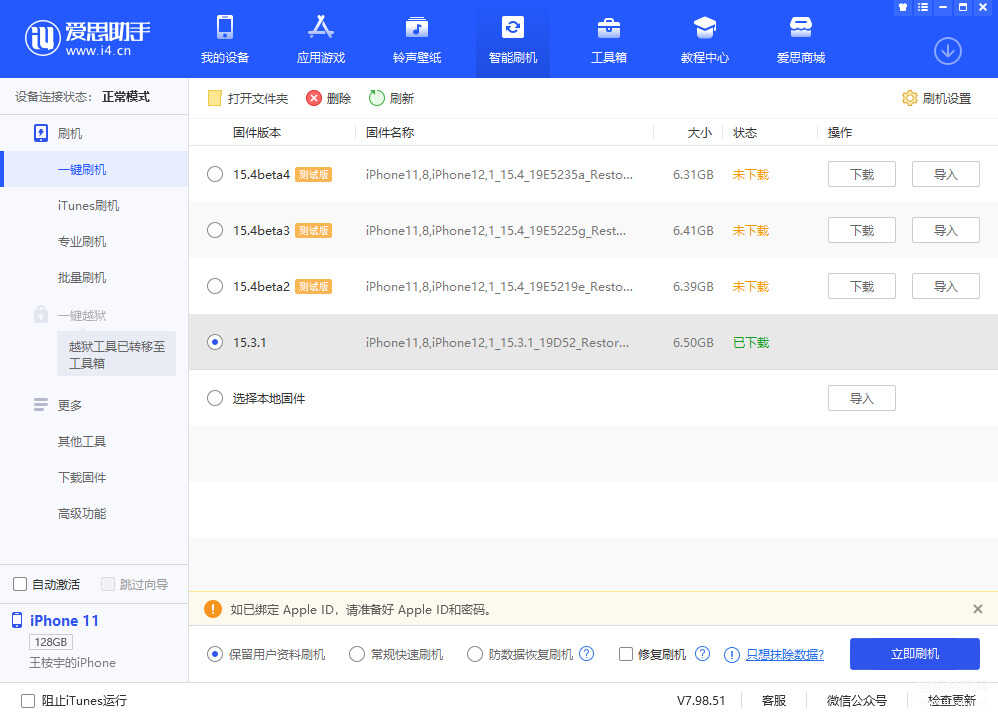
Task: Click the 更多 list icon in sidebar
Action: point(41,405)
